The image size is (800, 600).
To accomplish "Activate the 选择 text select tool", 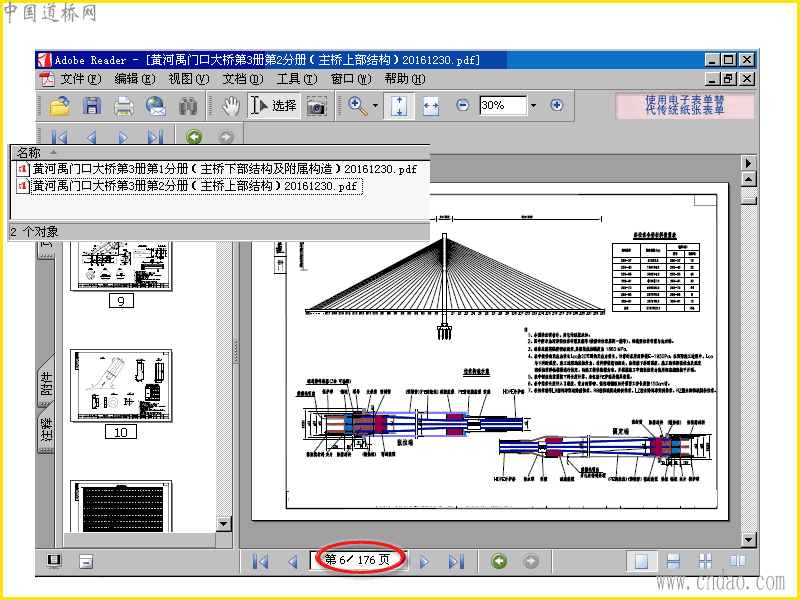I will click(x=273, y=106).
